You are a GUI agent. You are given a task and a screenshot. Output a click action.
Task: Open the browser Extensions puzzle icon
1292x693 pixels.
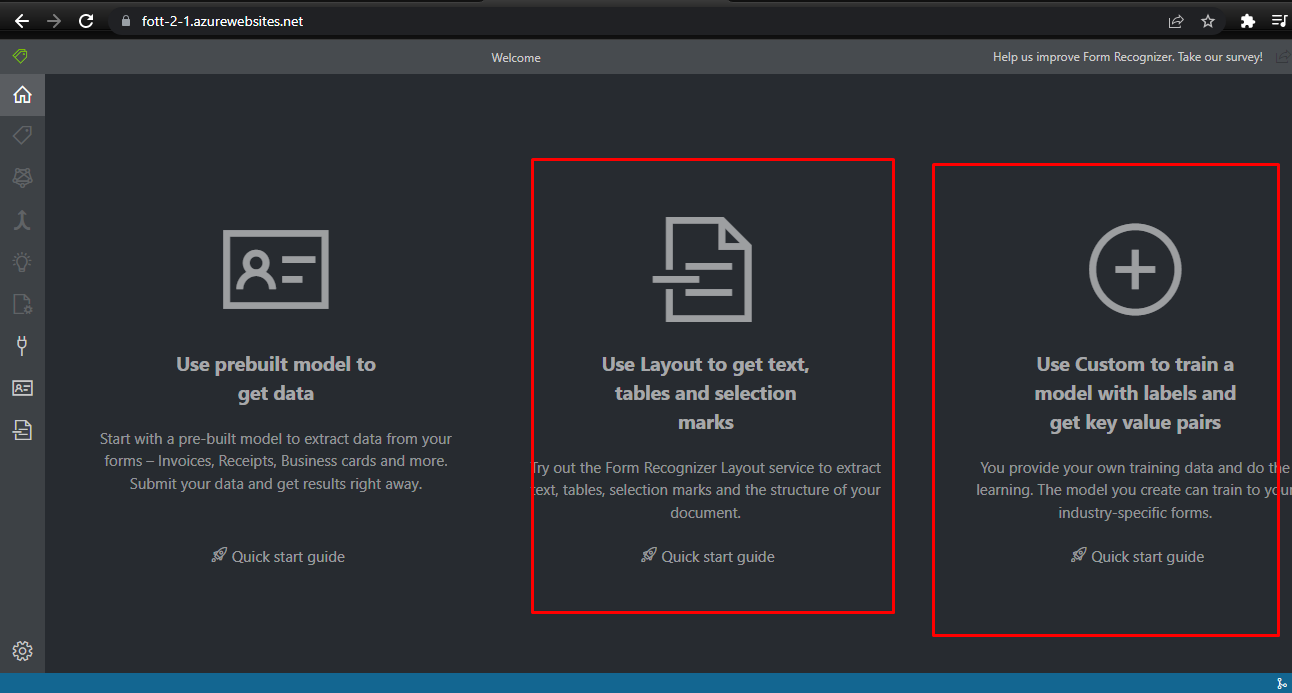click(x=1246, y=20)
